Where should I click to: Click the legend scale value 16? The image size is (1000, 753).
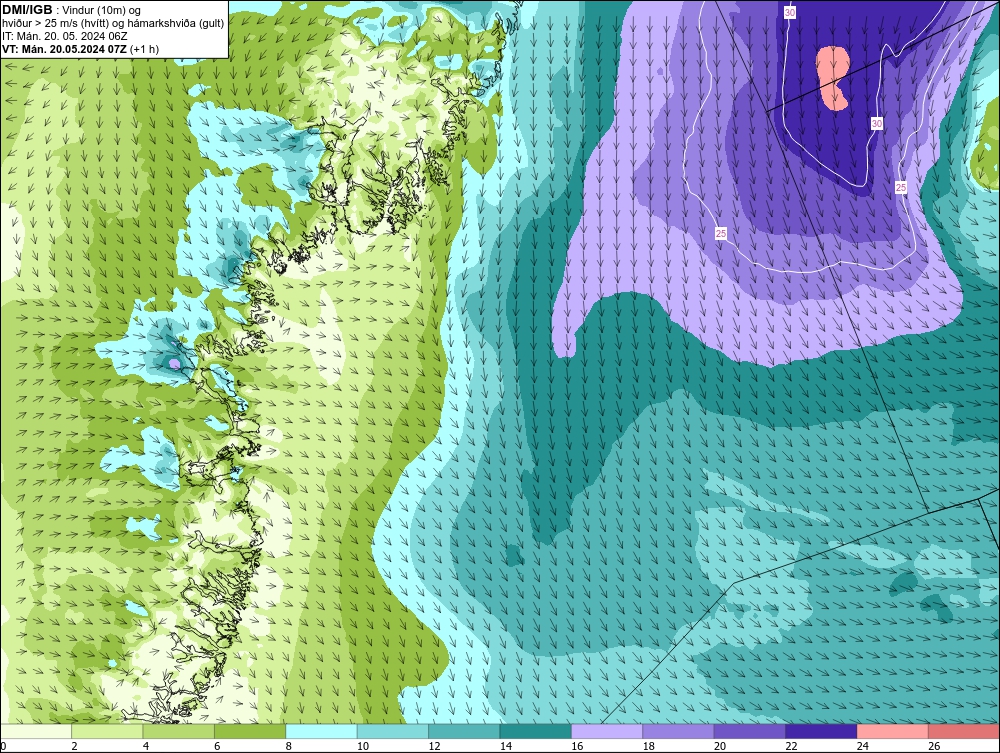tap(577, 746)
